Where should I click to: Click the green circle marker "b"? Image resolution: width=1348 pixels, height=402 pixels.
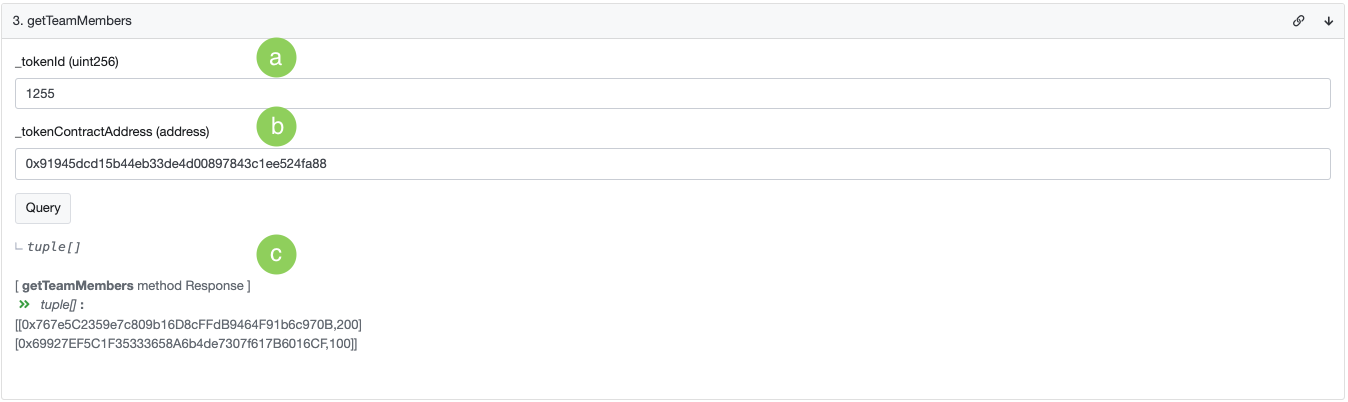(277, 127)
